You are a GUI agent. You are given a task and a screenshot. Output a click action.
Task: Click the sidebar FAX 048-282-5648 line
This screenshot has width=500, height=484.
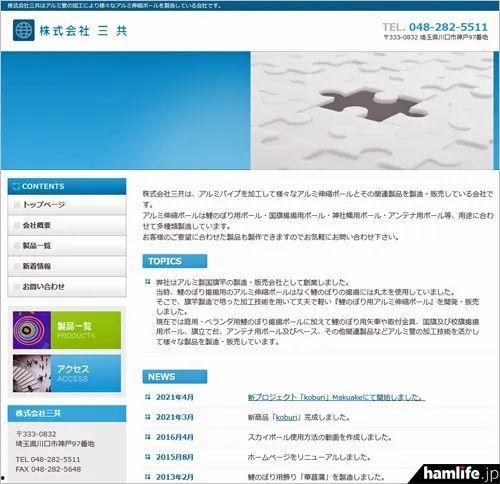(x=48, y=469)
